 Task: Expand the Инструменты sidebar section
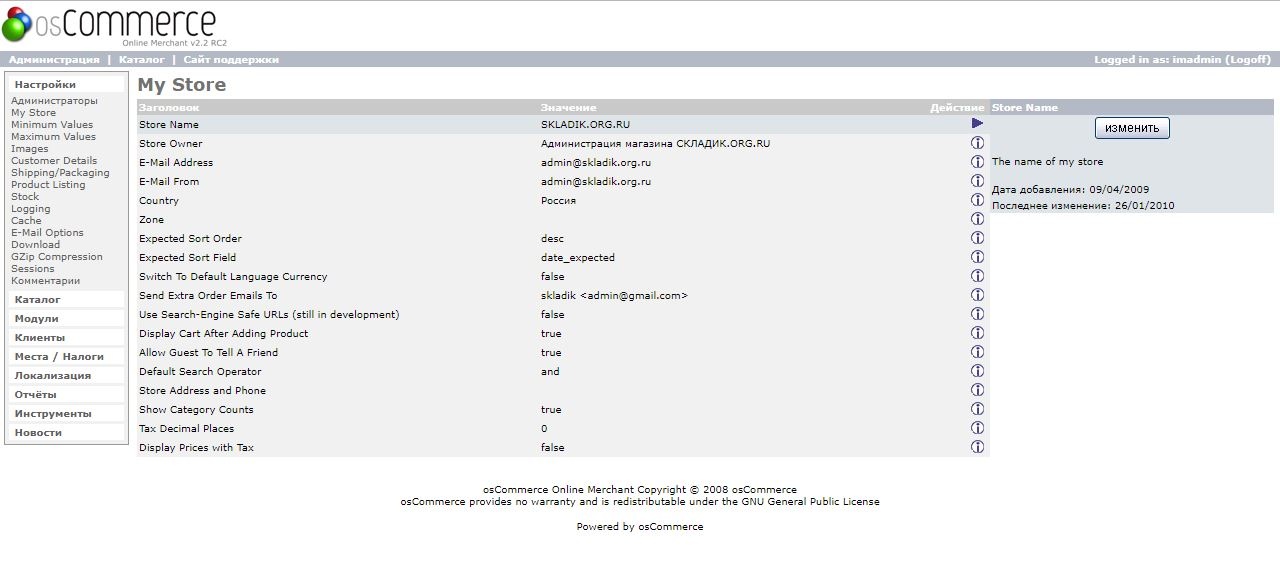(52, 414)
